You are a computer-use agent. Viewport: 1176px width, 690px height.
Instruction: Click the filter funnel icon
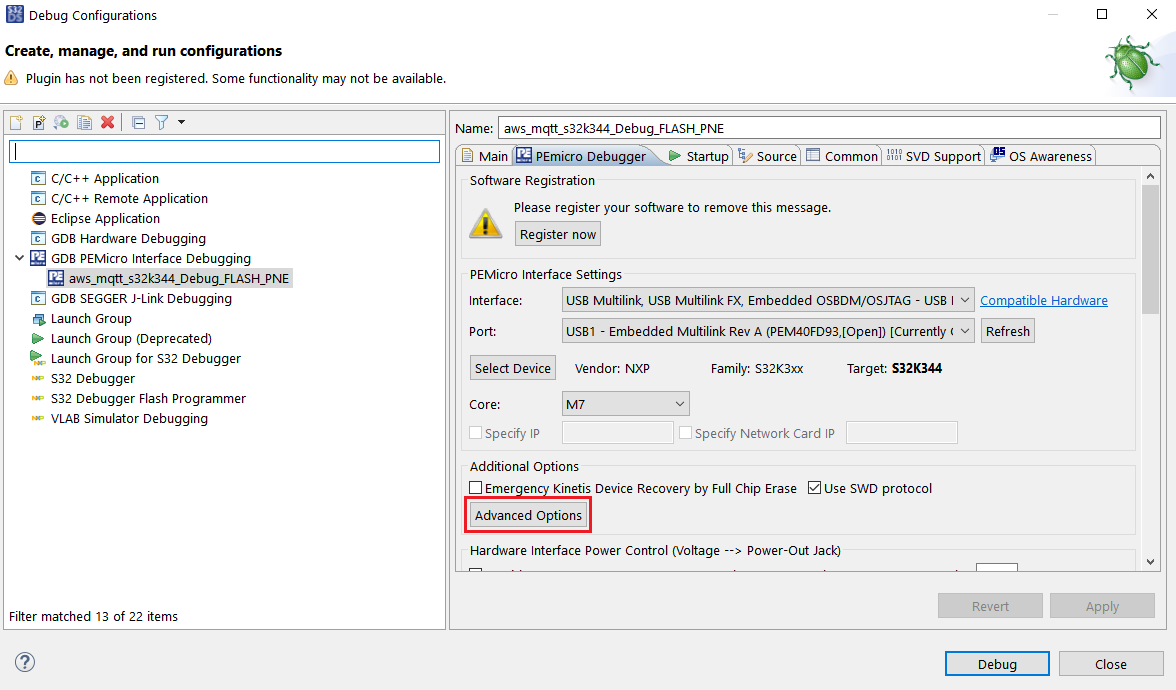(x=160, y=122)
